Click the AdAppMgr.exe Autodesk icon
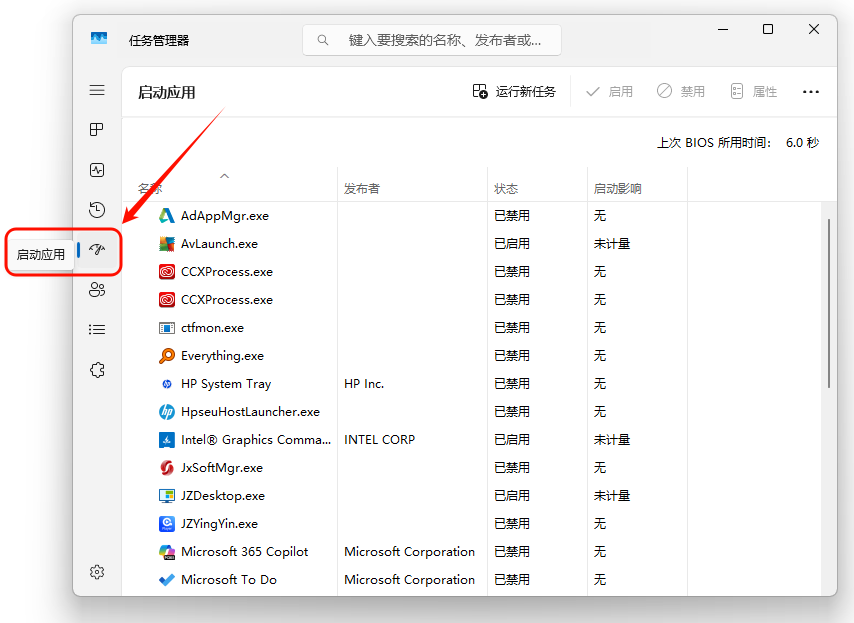This screenshot has height=623, width=854. click(167, 216)
